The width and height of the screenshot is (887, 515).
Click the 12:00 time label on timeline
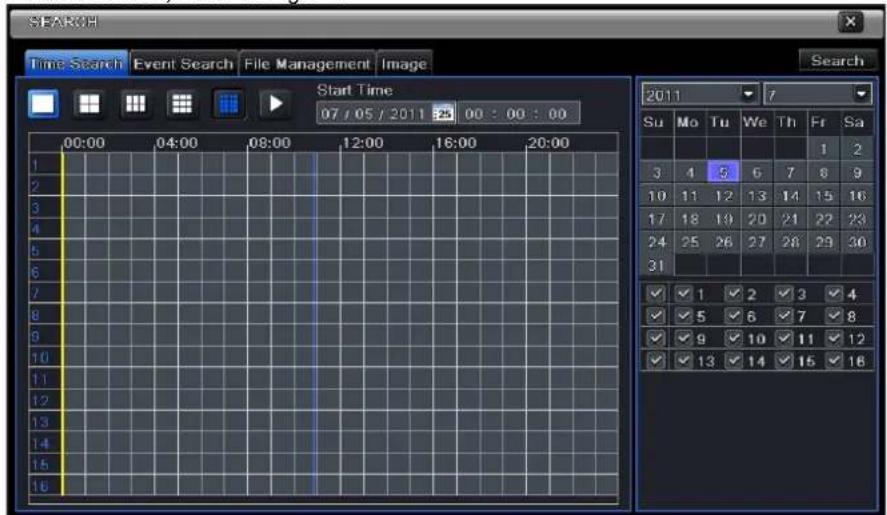363,143
